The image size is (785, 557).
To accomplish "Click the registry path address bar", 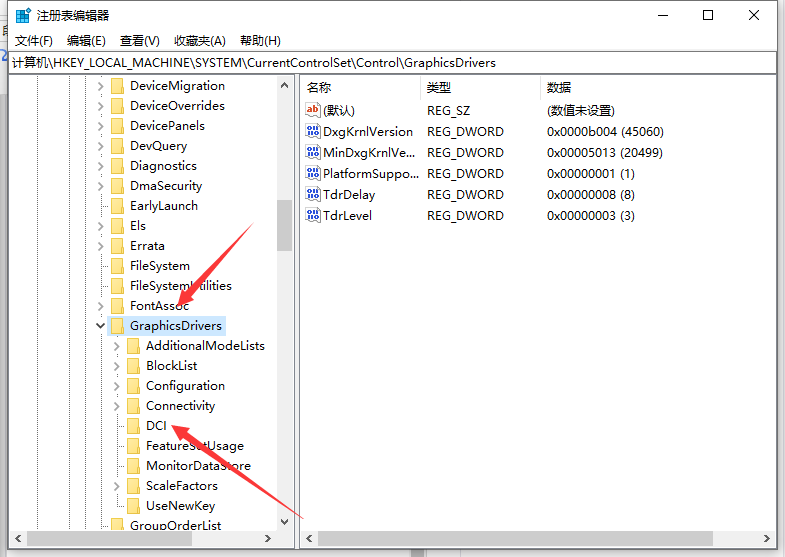I will [392, 62].
